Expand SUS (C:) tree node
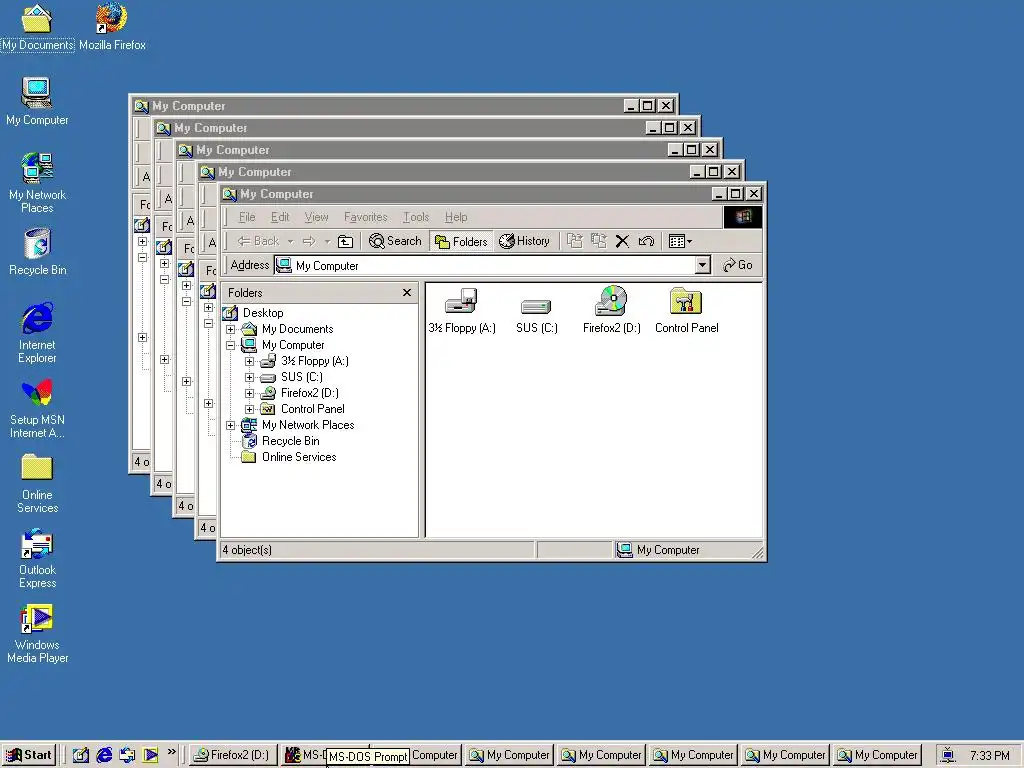Viewport: 1024px width, 768px height. (x=249, y=377)
